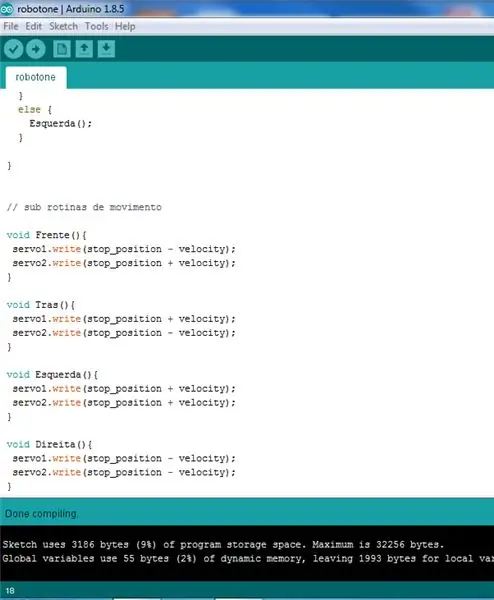Open the Sketch menu
Viewport: 494px width, 600px height.
pyautogui.click(x=64, y=26)
